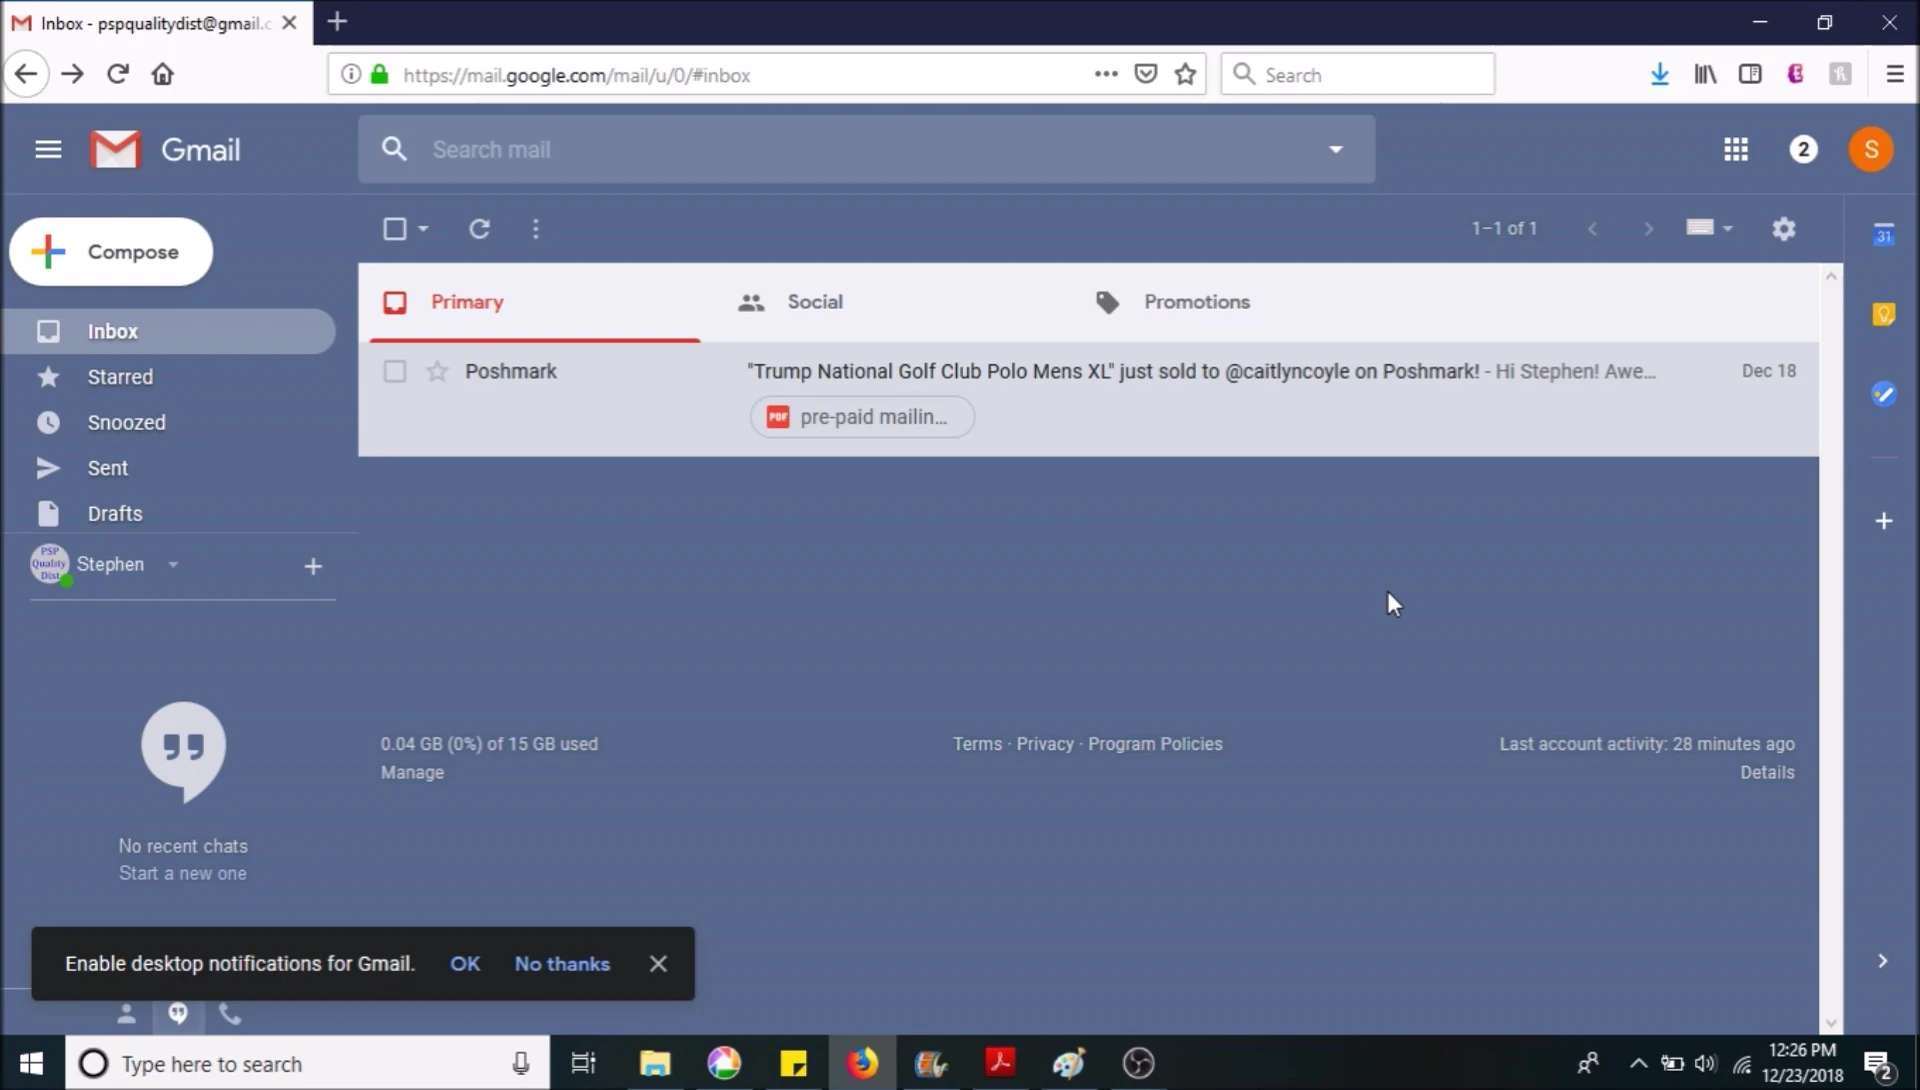1920x1090 pixels.
Task: Click the Search mail field
Action: pos(866,150)
